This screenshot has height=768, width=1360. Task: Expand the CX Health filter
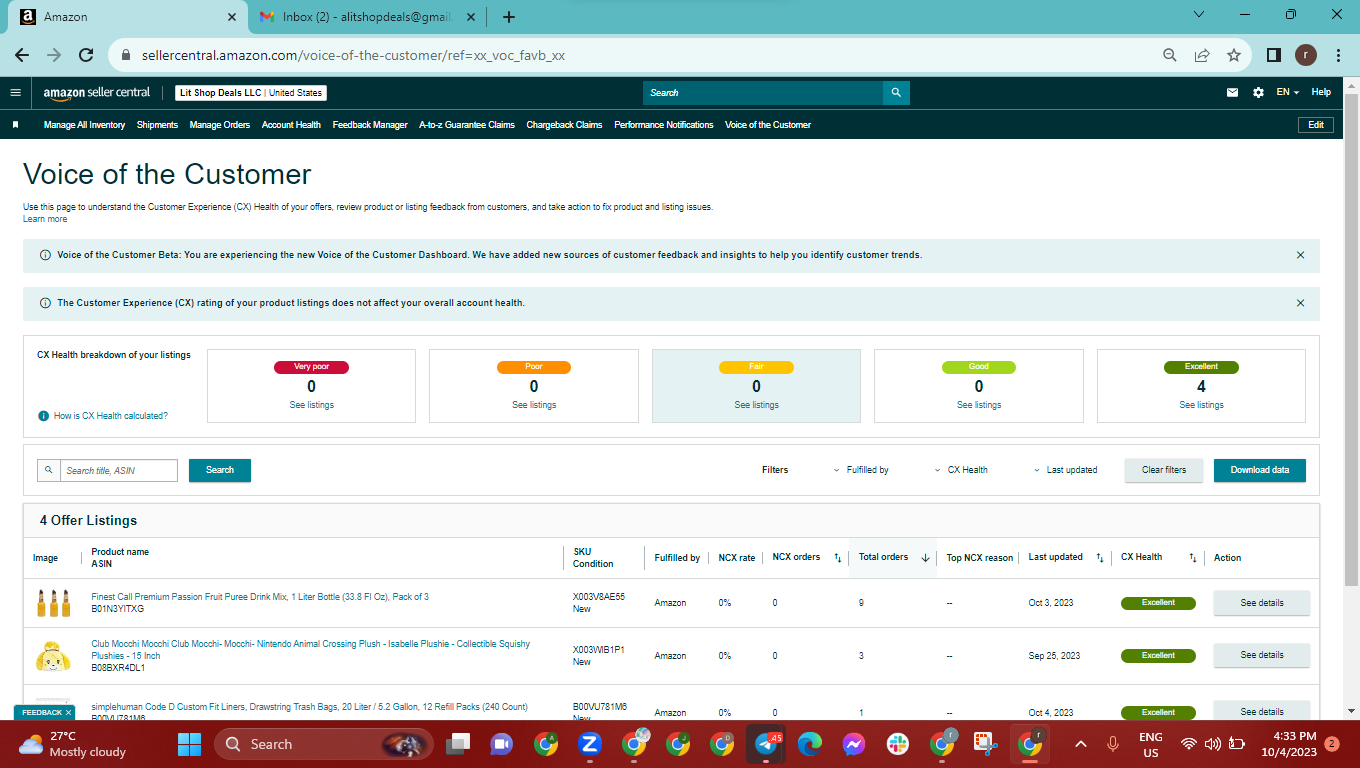pos(961,470)
